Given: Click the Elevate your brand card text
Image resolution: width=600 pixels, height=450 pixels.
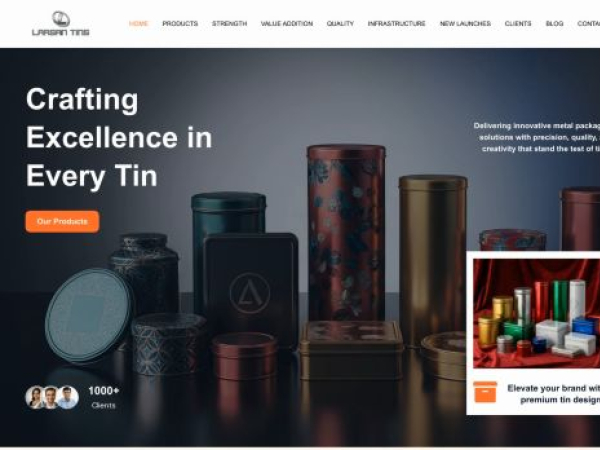Looking at the screenshot, I should (553, 394).
